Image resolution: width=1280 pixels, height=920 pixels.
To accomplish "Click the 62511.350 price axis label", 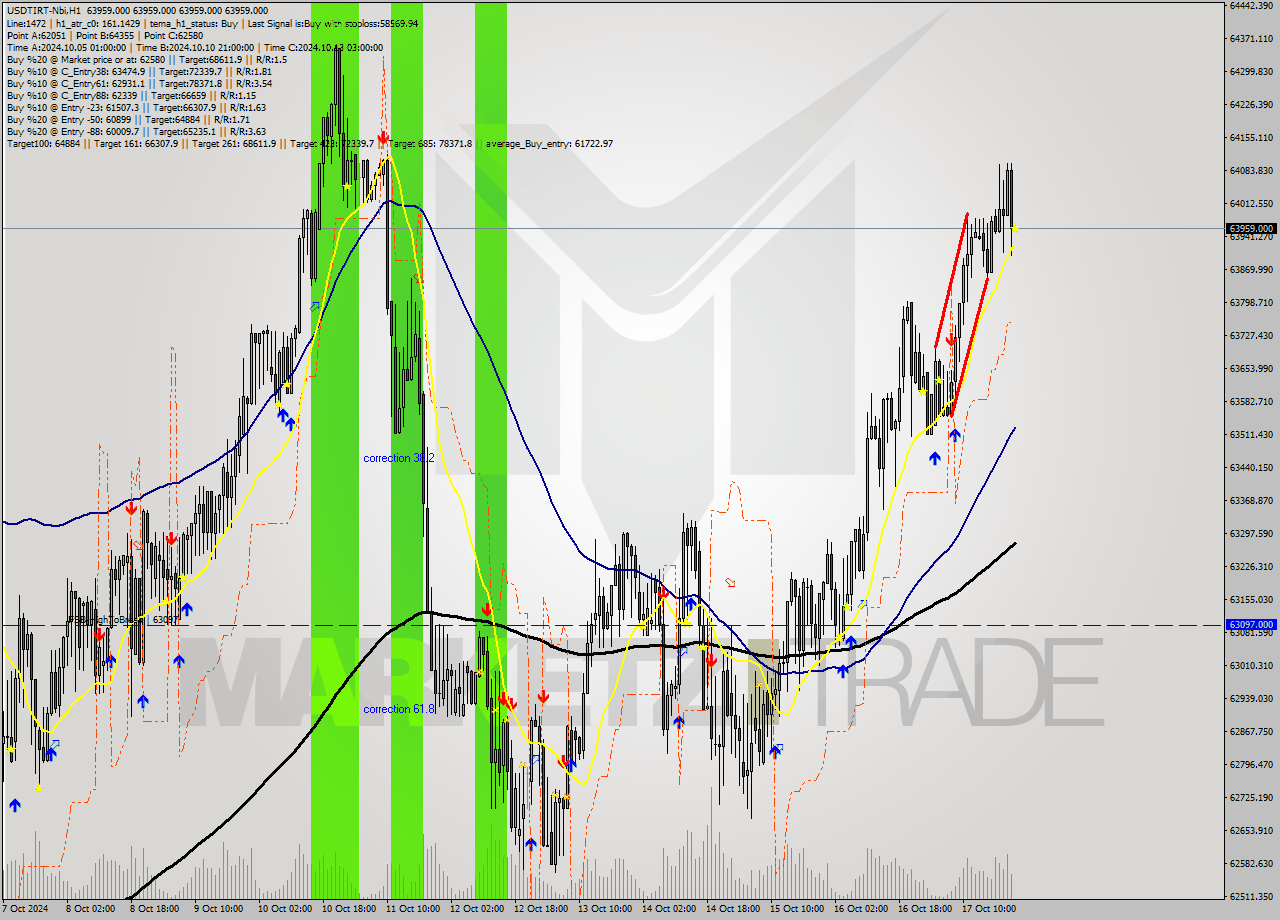I will (1251, 897).
